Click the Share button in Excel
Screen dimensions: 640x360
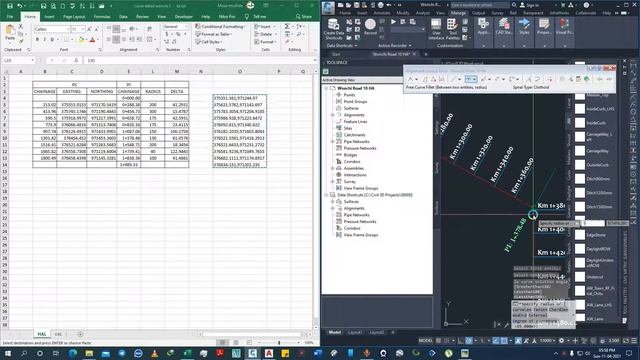(304, 17)
